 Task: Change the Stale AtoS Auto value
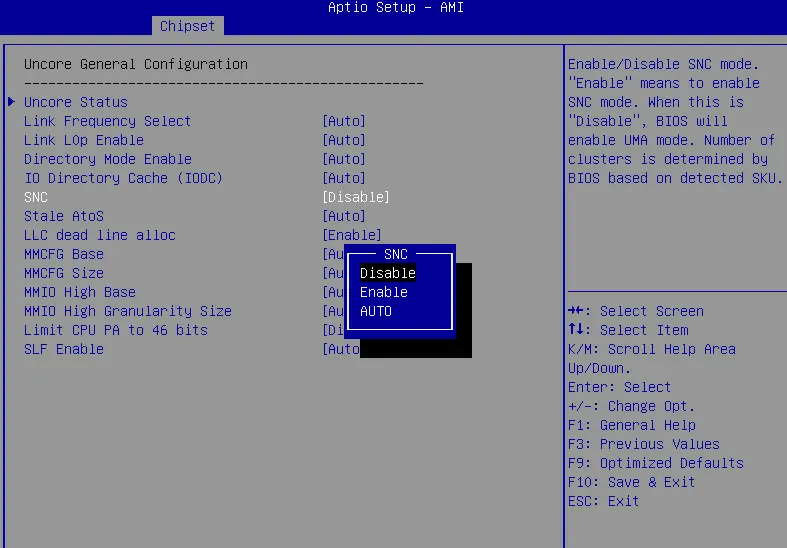pos(344,216)
